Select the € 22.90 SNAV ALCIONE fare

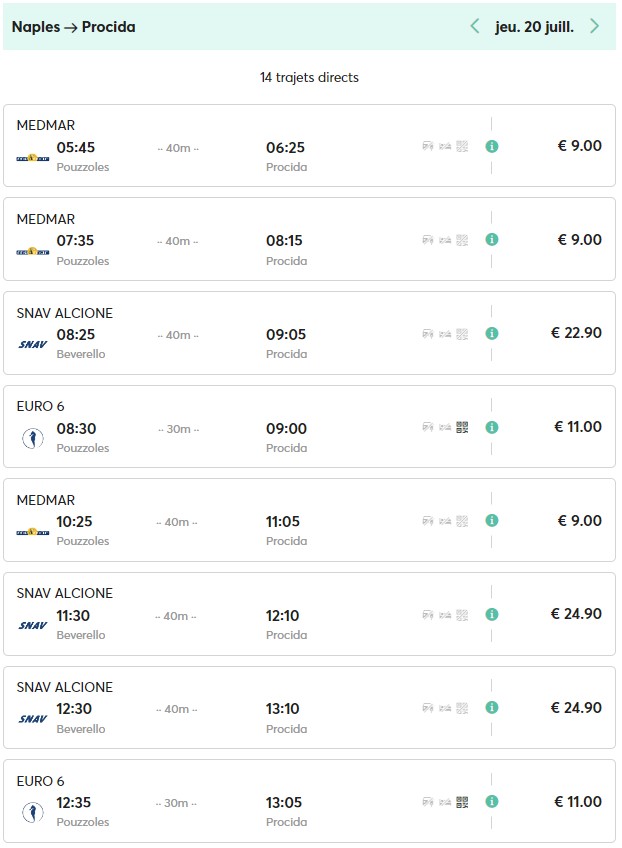pyautogui.click(x=576, y=333)
